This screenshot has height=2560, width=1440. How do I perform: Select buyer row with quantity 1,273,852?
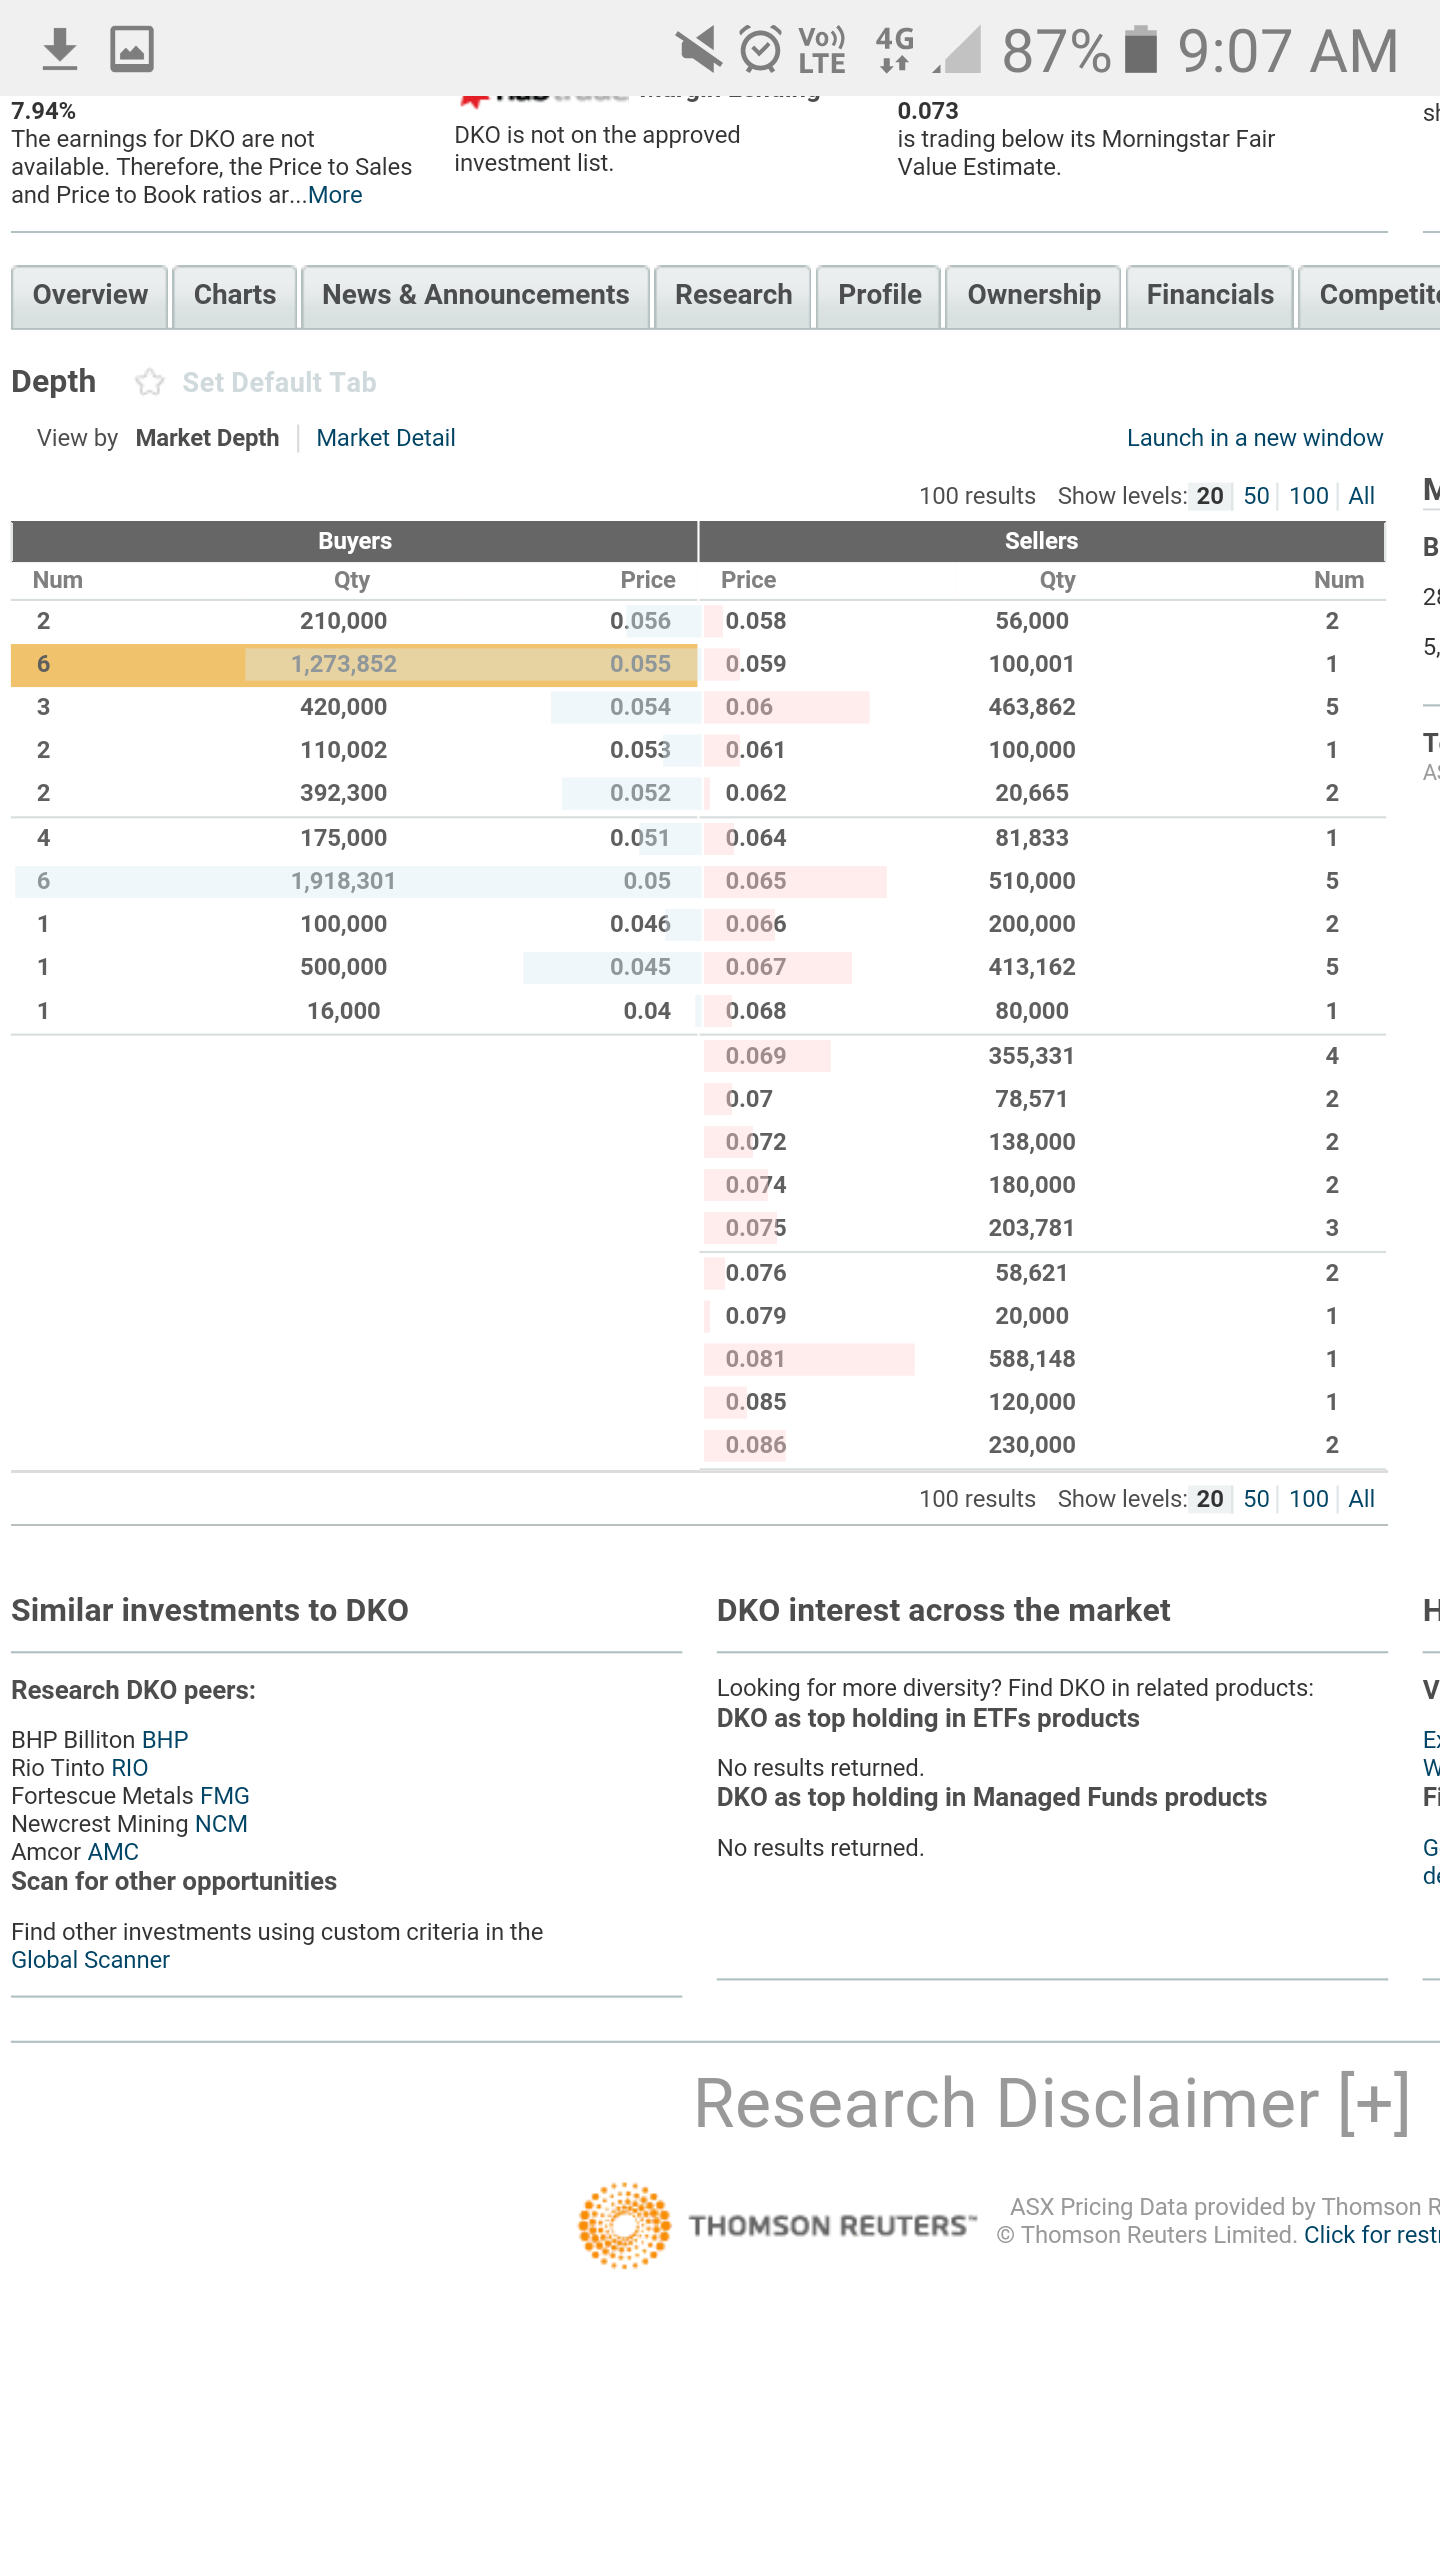[354, 665]
